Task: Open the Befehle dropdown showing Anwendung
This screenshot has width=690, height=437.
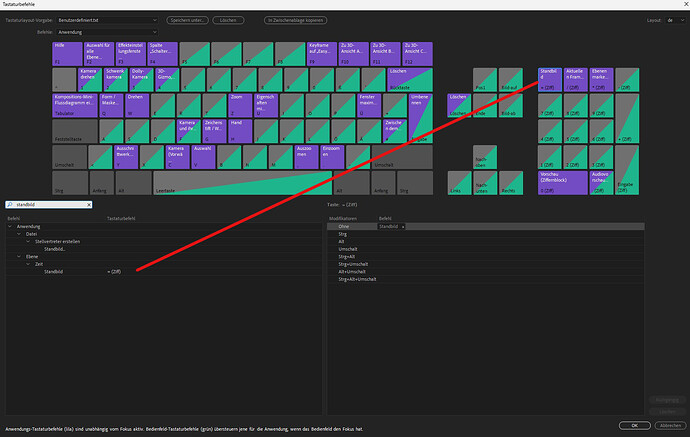Action: (x=107, y=32)
